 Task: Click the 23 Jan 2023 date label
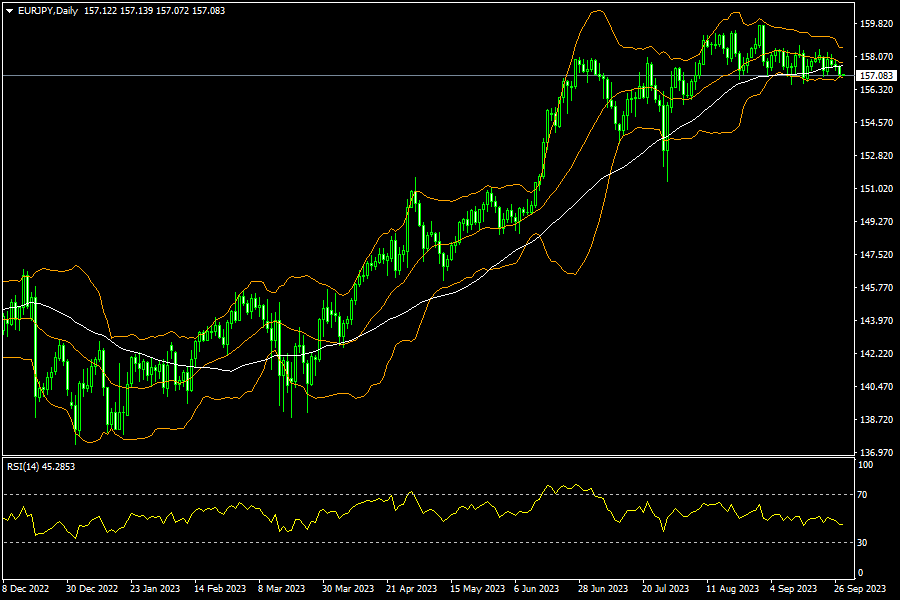[x=155, y=589]
